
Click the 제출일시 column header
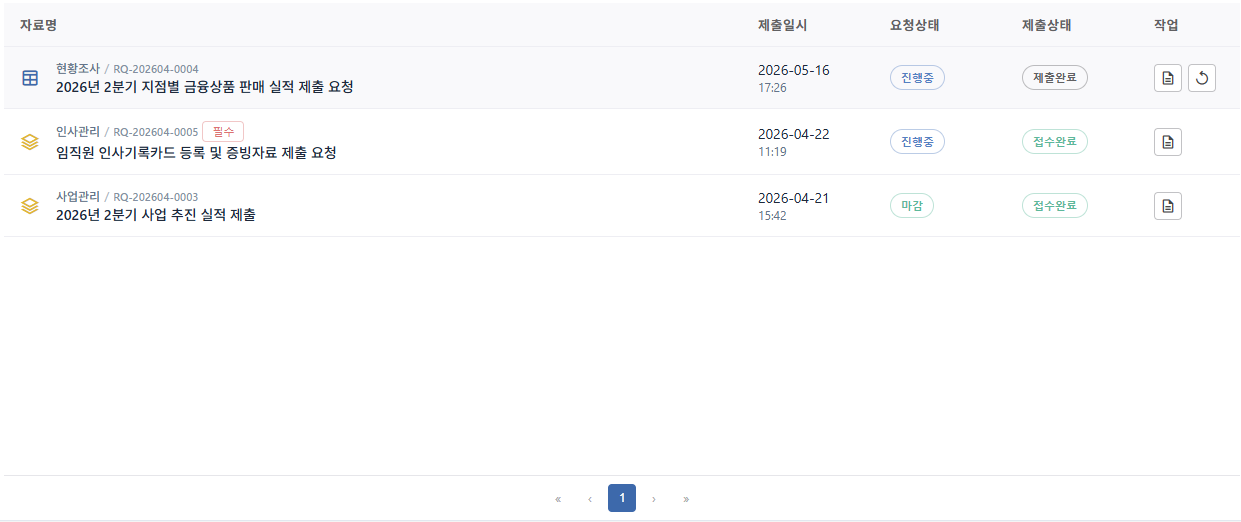pyautogui.click(x=783, y=25)
